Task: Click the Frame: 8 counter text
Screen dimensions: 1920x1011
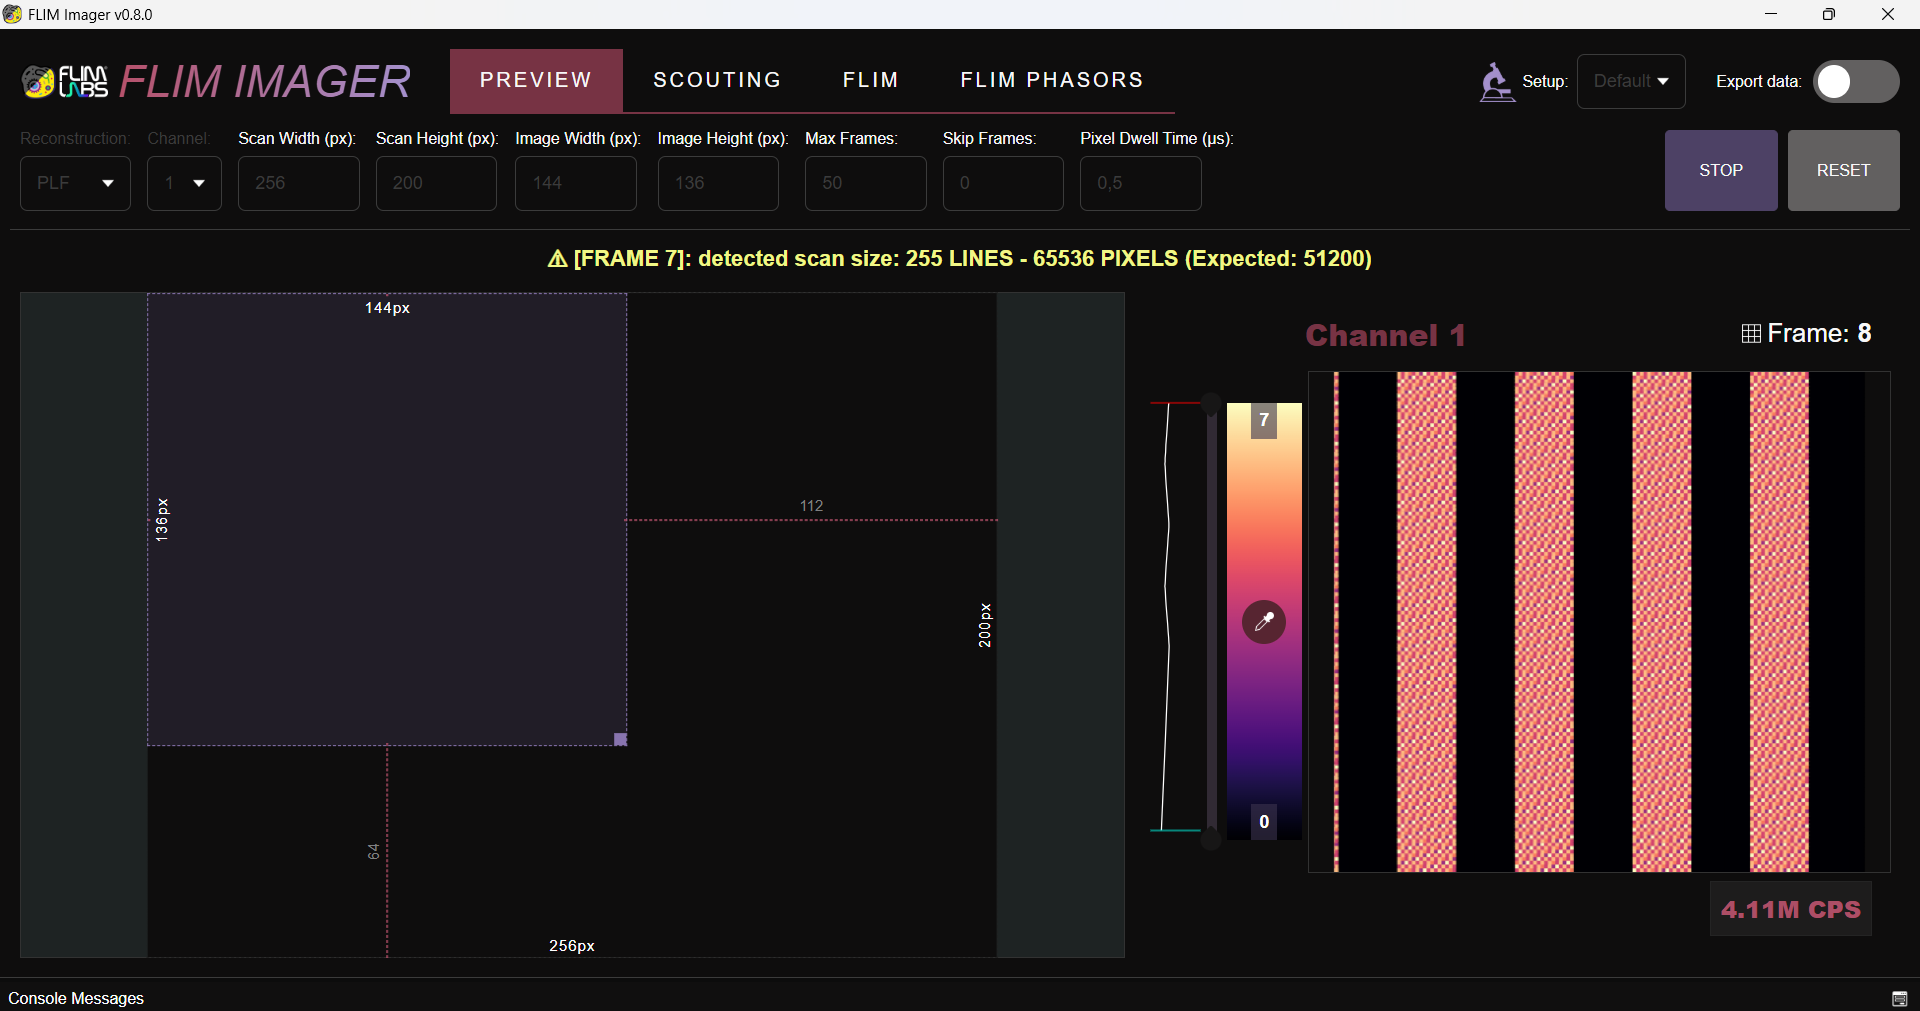Action: coord(1819,333)
